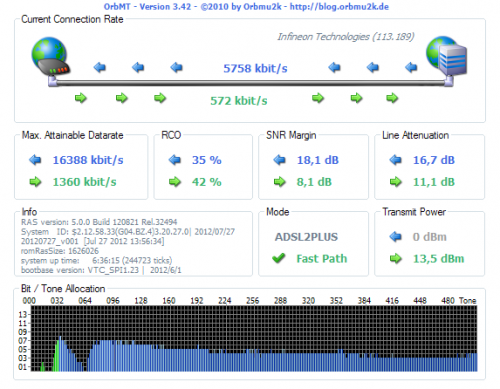Click the modem globe icon

[x=51, y=56]
